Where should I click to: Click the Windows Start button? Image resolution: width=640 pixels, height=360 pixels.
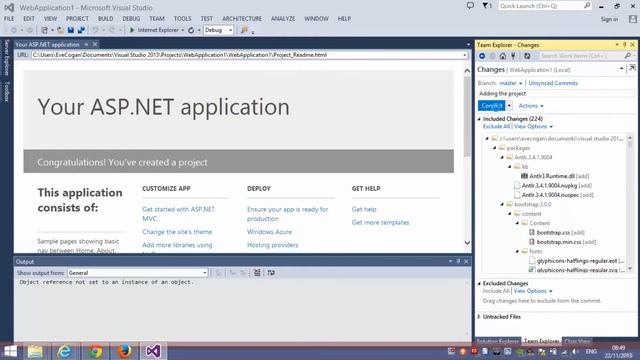(10, 351)
